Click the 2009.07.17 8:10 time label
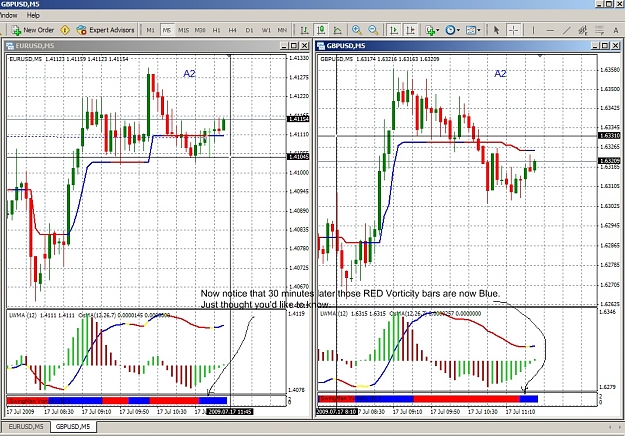 click(x=337, y=411)
